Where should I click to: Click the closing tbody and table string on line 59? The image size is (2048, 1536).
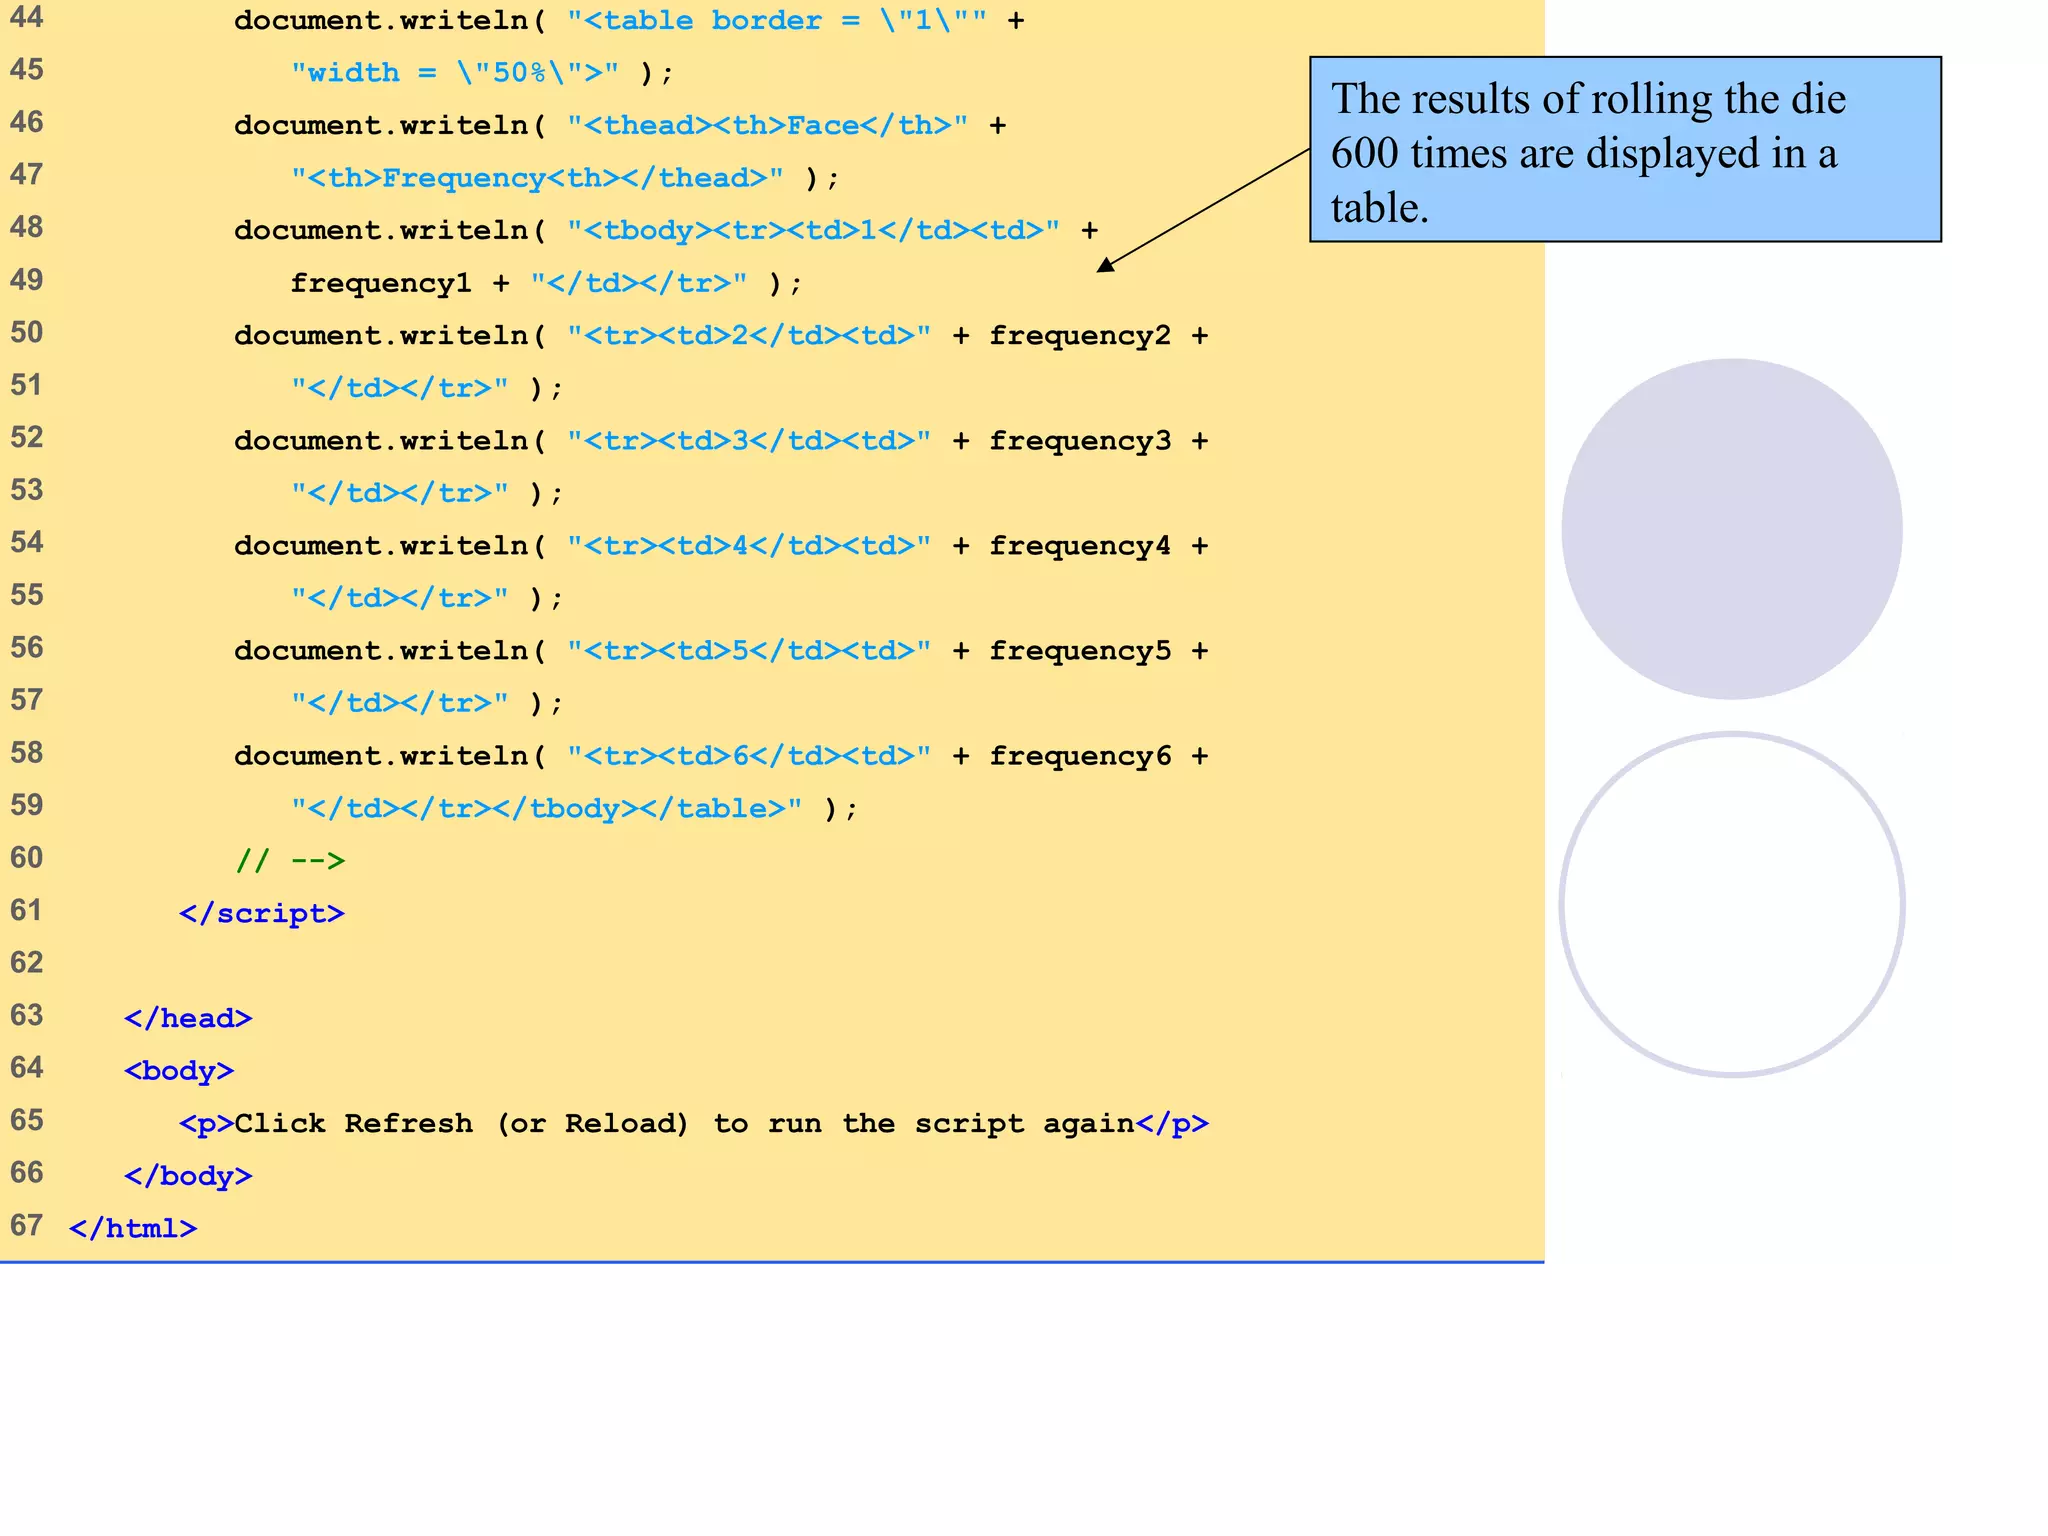coord(546,808)
